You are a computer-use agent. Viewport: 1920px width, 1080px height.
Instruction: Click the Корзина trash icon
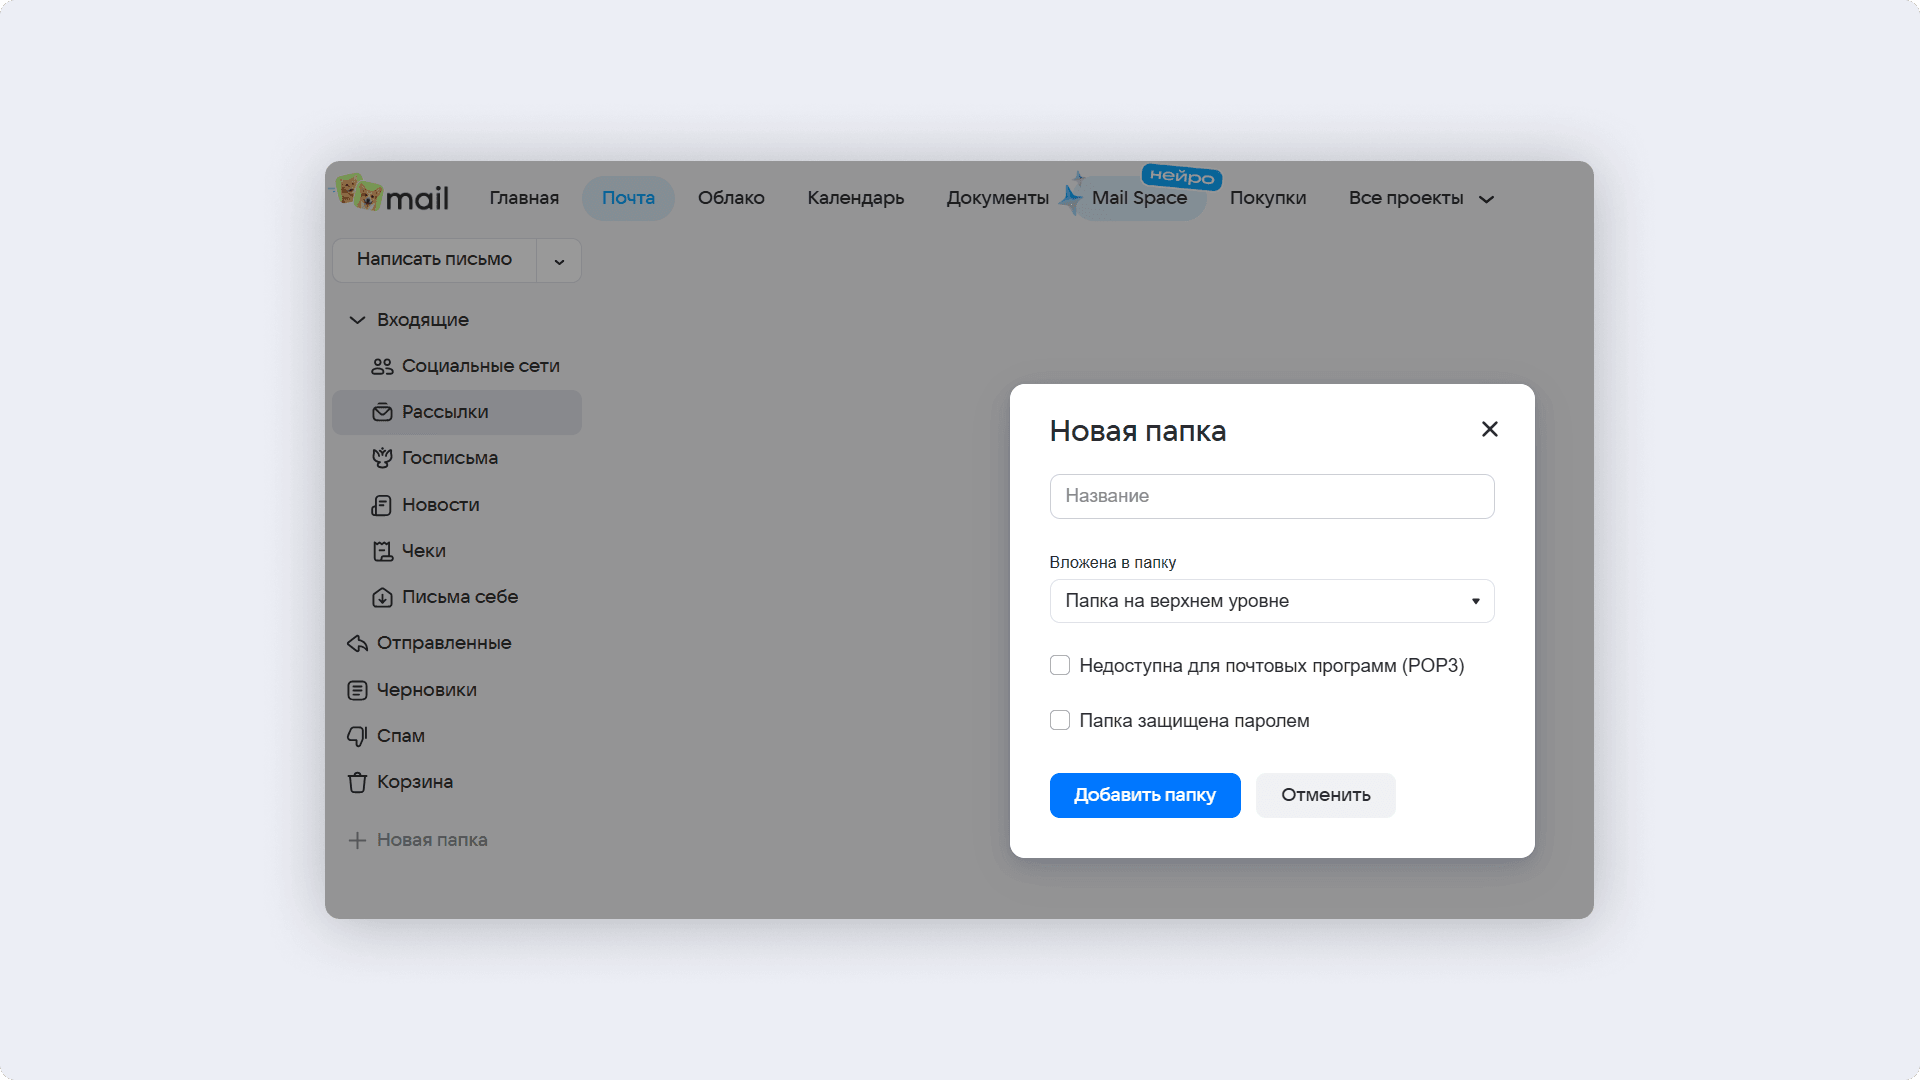[x=357, y=782]
